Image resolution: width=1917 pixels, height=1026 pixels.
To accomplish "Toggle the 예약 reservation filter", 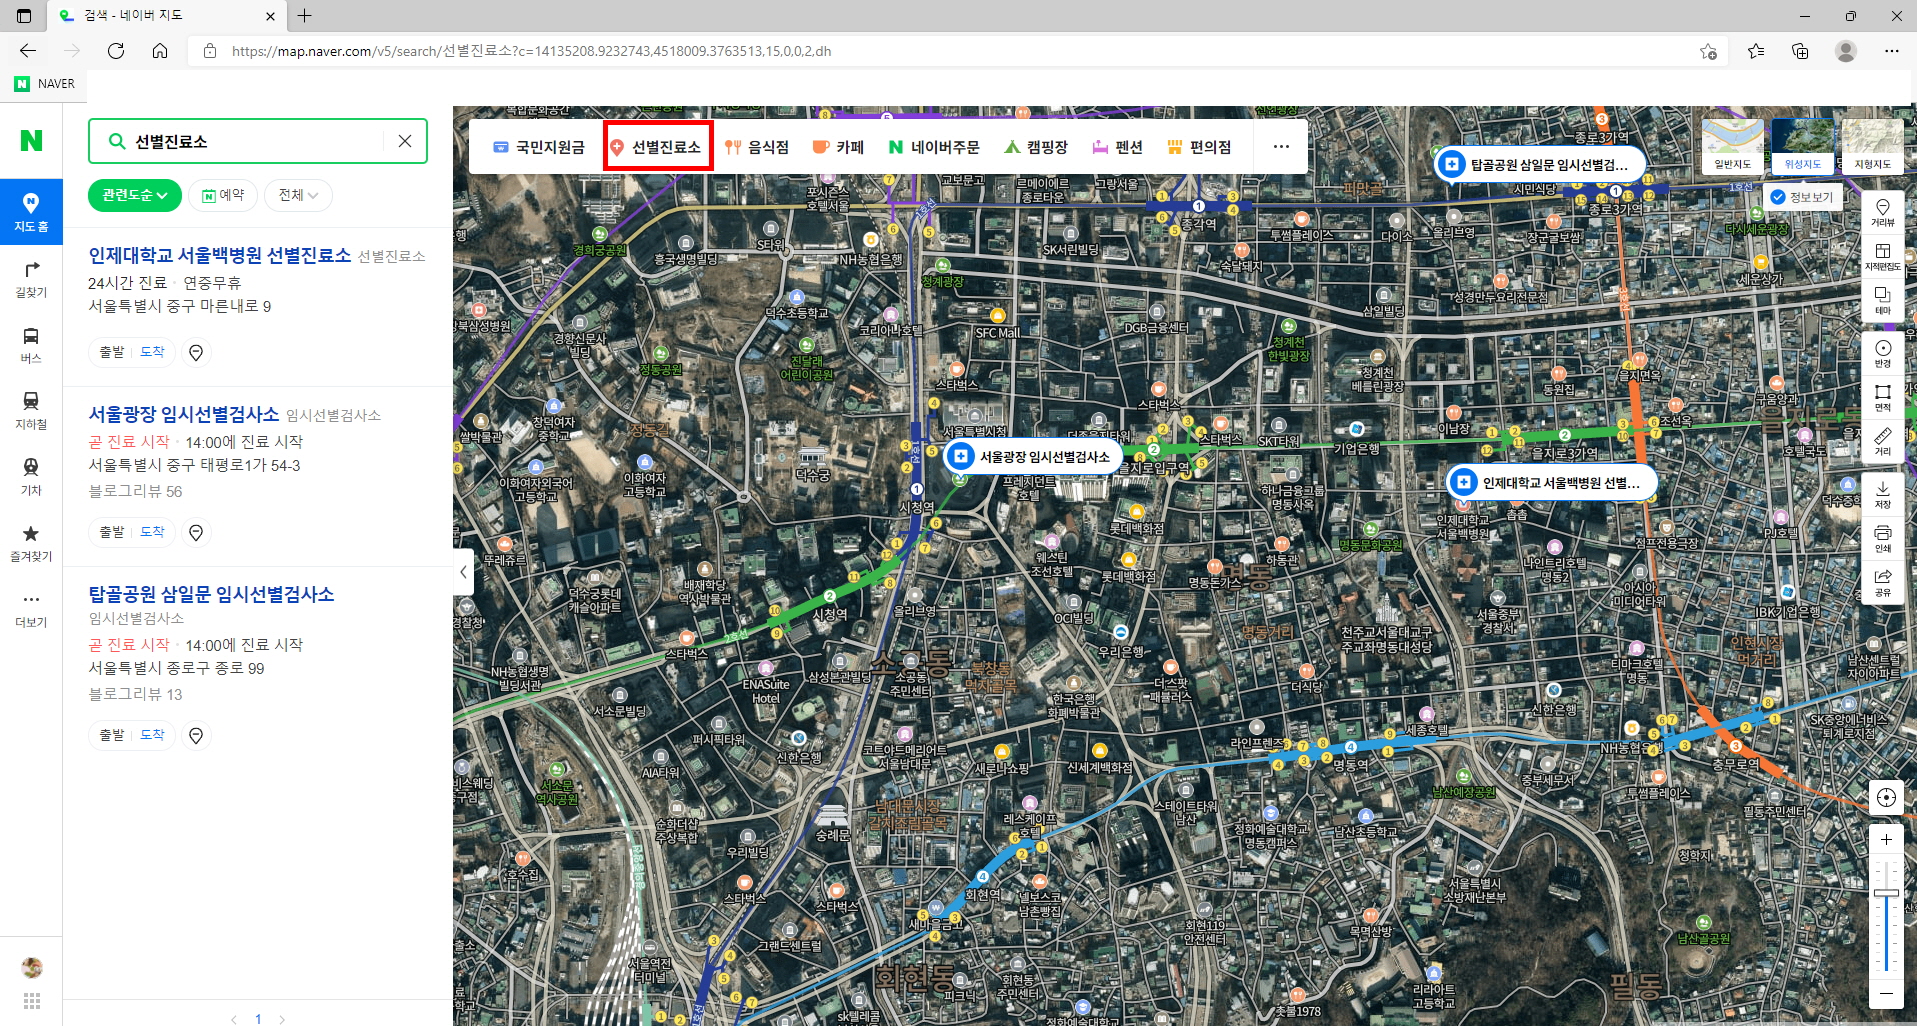I will tap(223, 195).
